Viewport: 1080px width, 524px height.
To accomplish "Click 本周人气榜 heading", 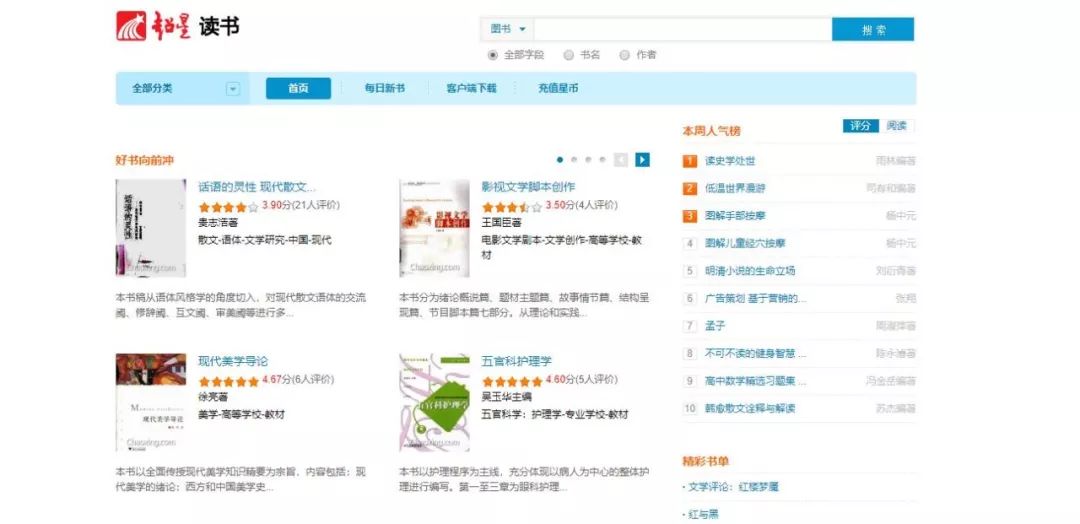I will [x=712, y=131].
